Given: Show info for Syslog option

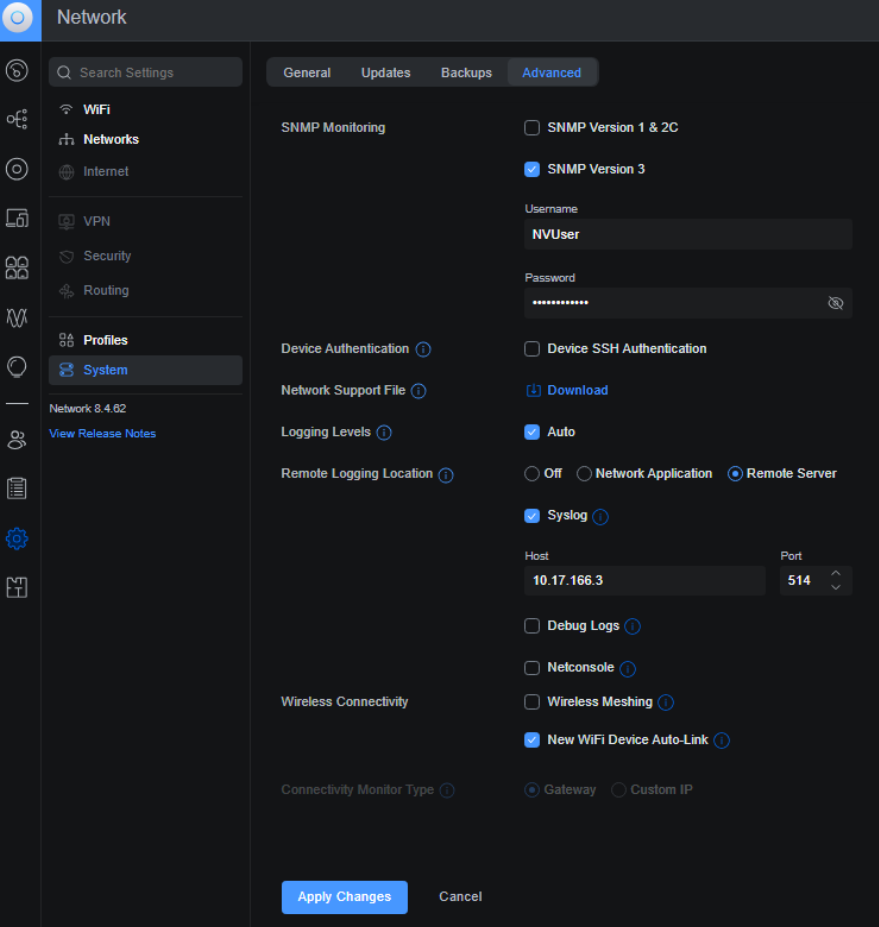Looking at the screenshot, I should [x=601, y=517].
